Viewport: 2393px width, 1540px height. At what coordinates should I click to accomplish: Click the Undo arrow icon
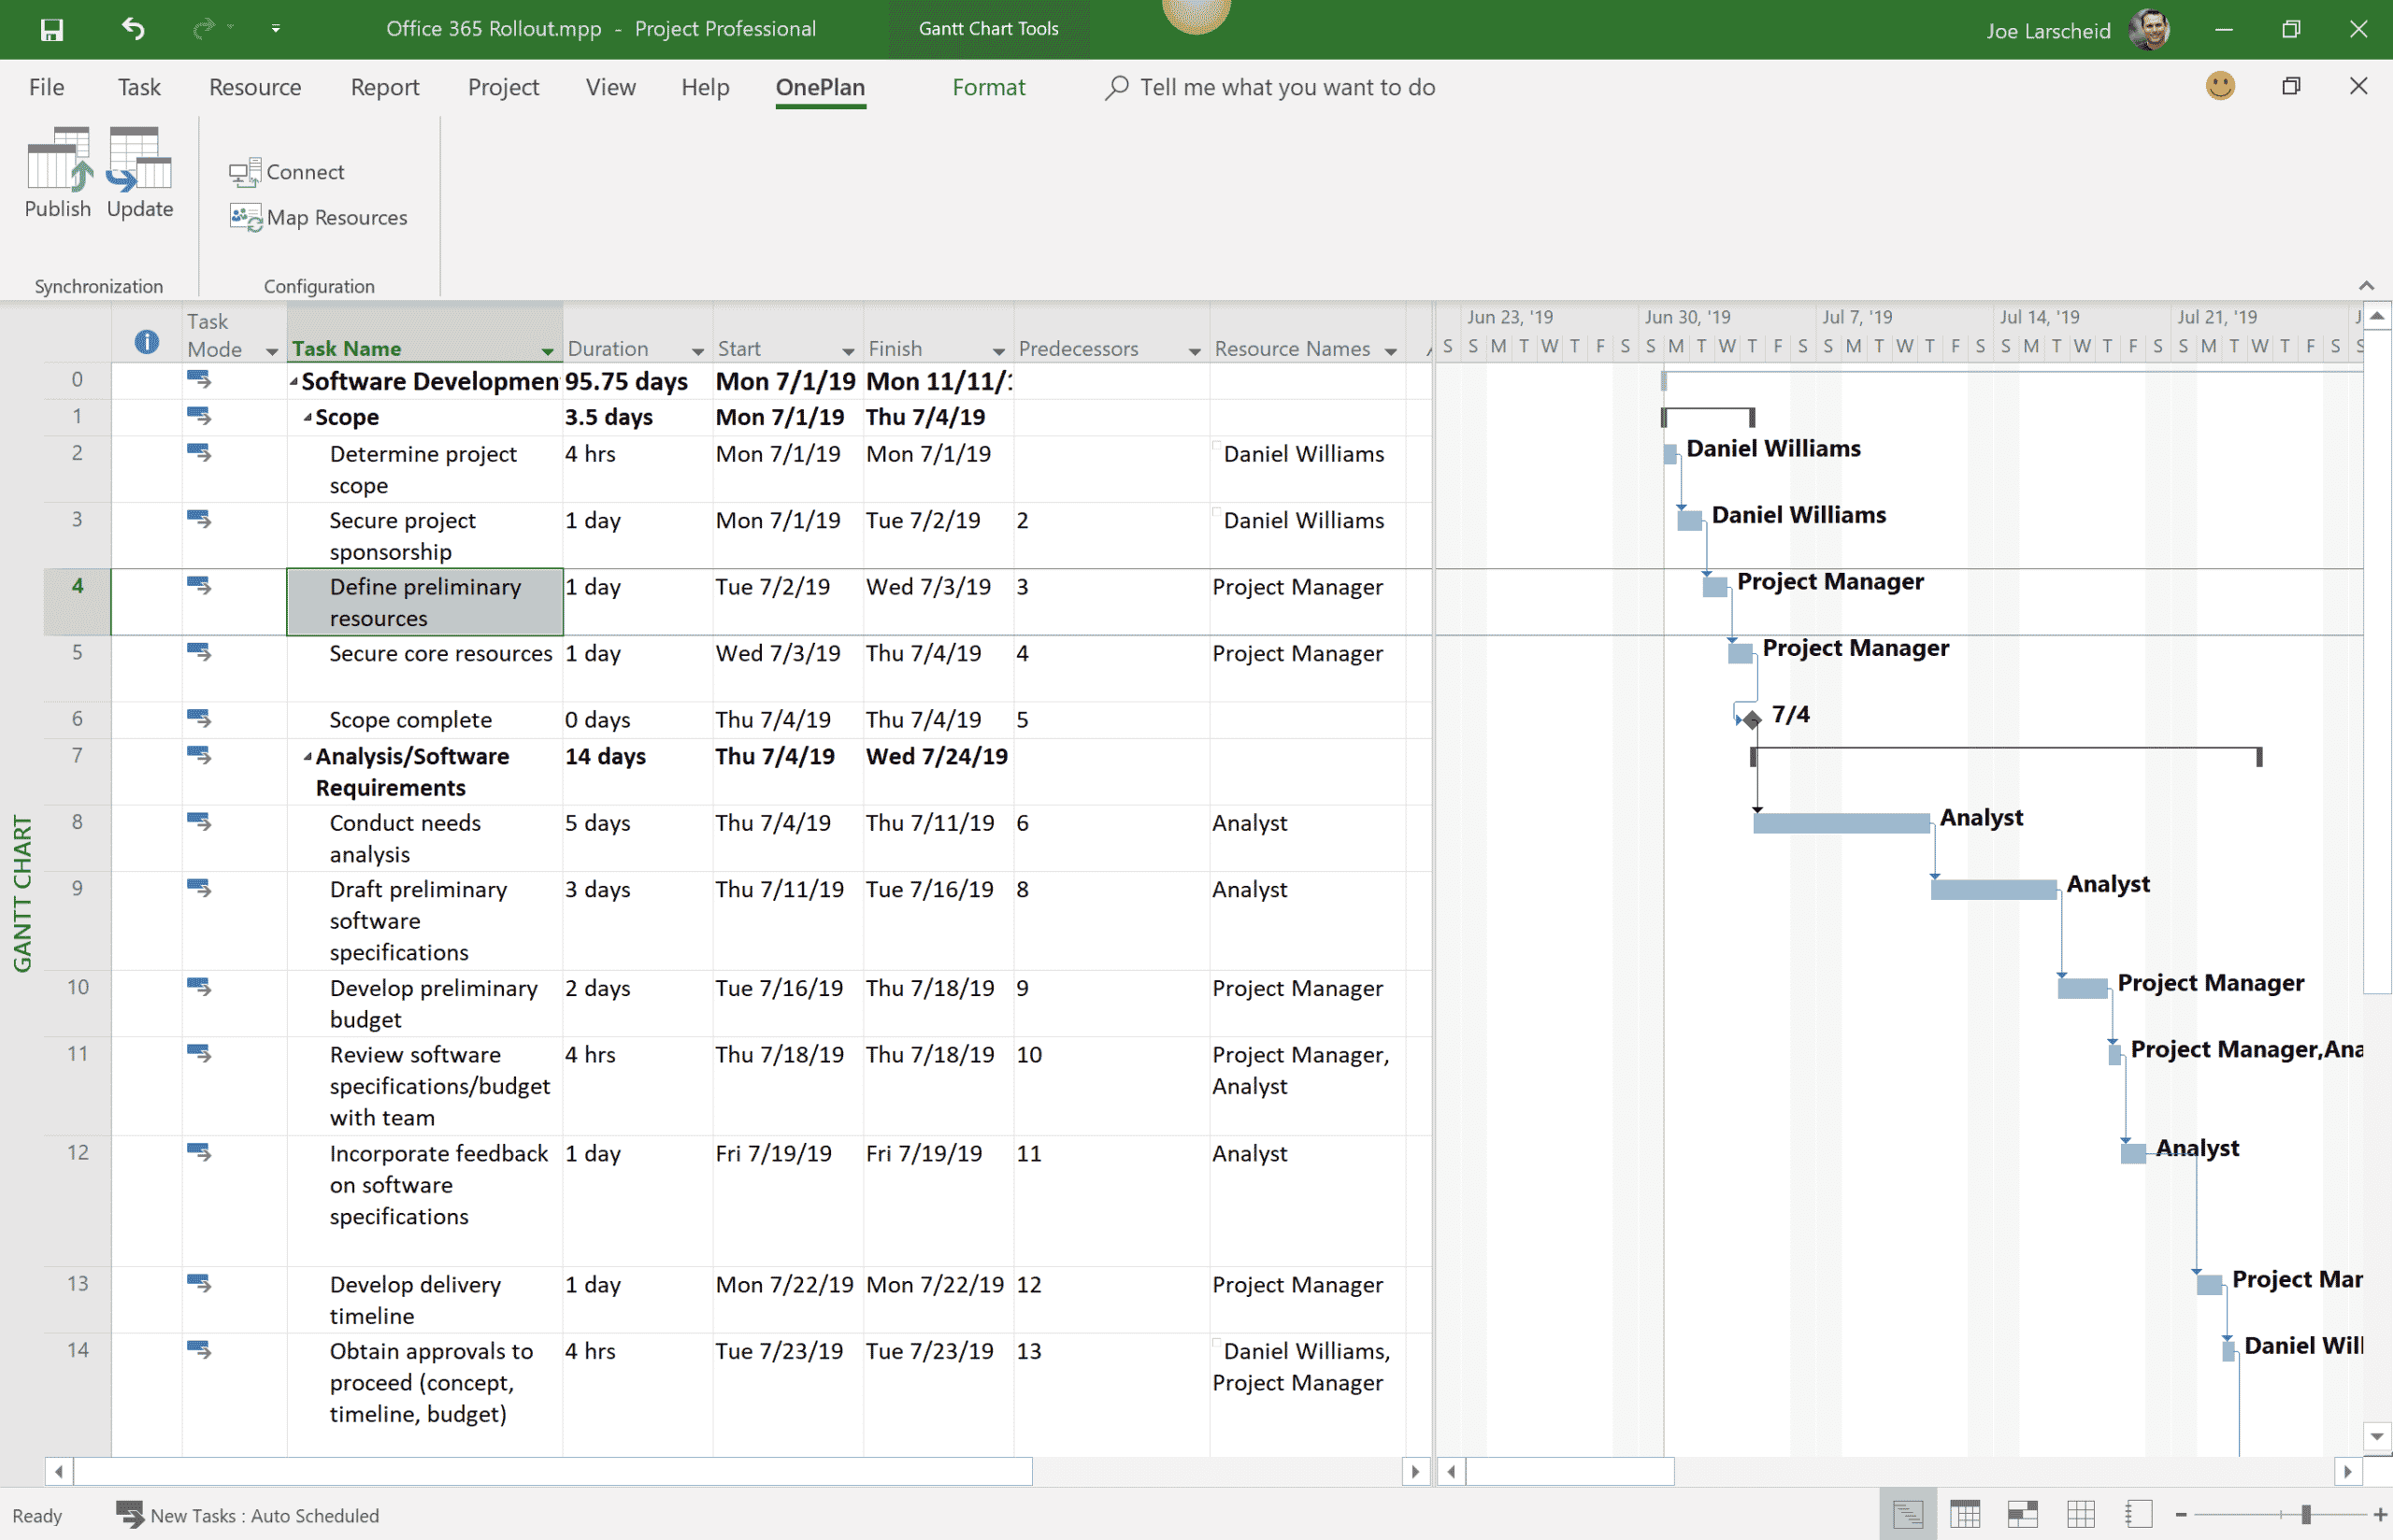coord(134,29)
